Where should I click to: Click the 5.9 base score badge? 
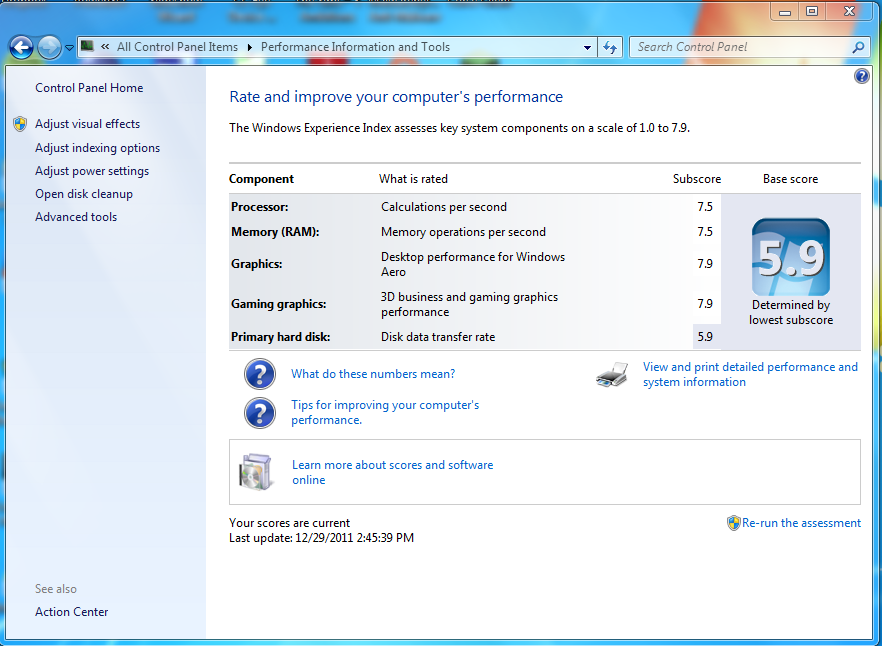click(790, 257)
